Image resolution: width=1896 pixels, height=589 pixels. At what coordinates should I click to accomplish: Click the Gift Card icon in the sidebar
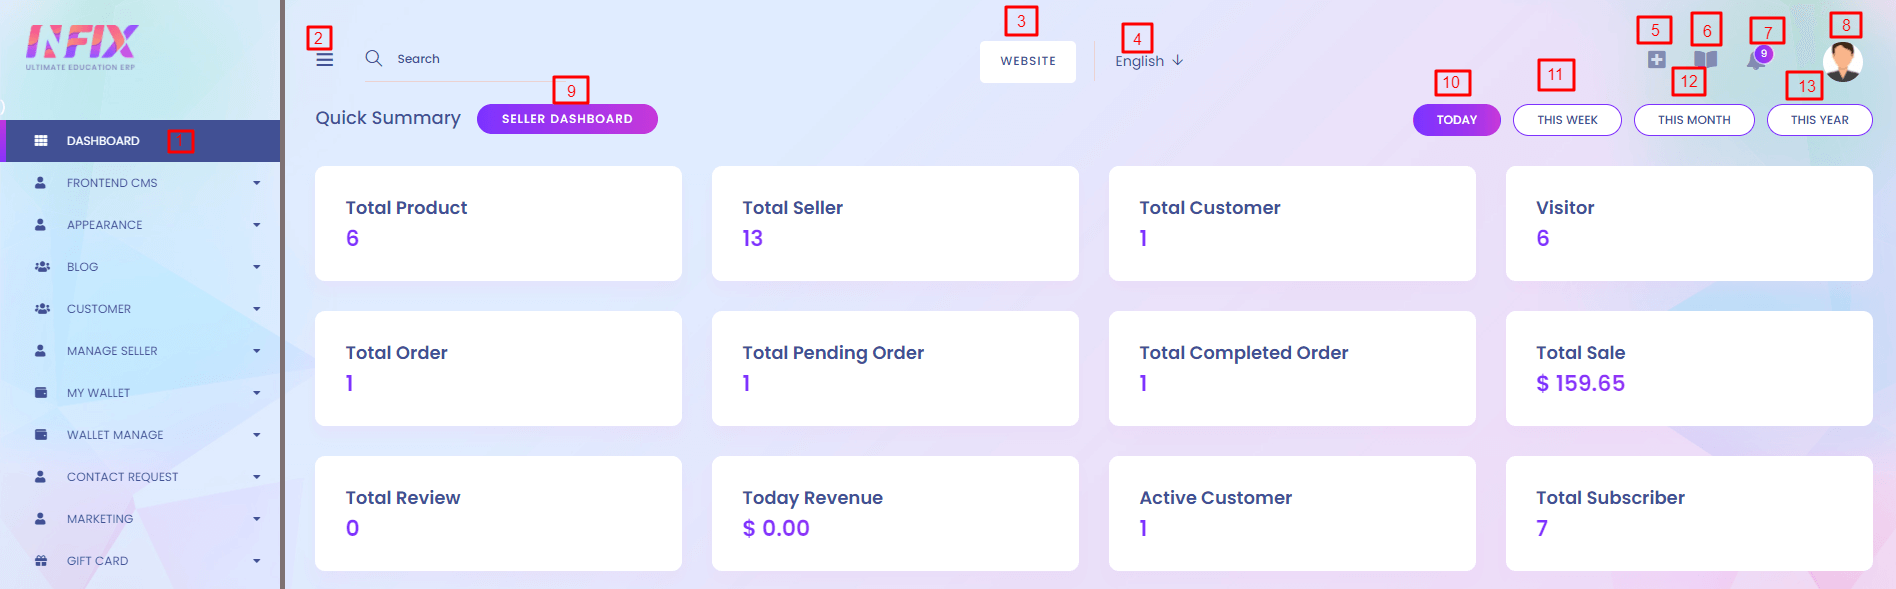(41, 561)
